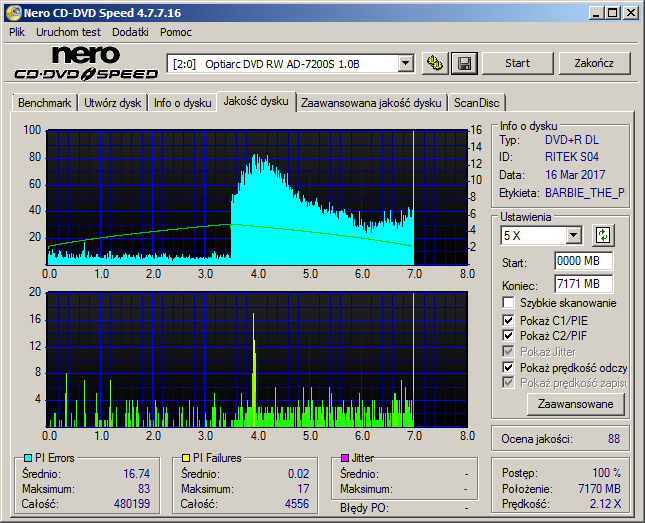Click the Ocena jakości label

tap(537, 439)
